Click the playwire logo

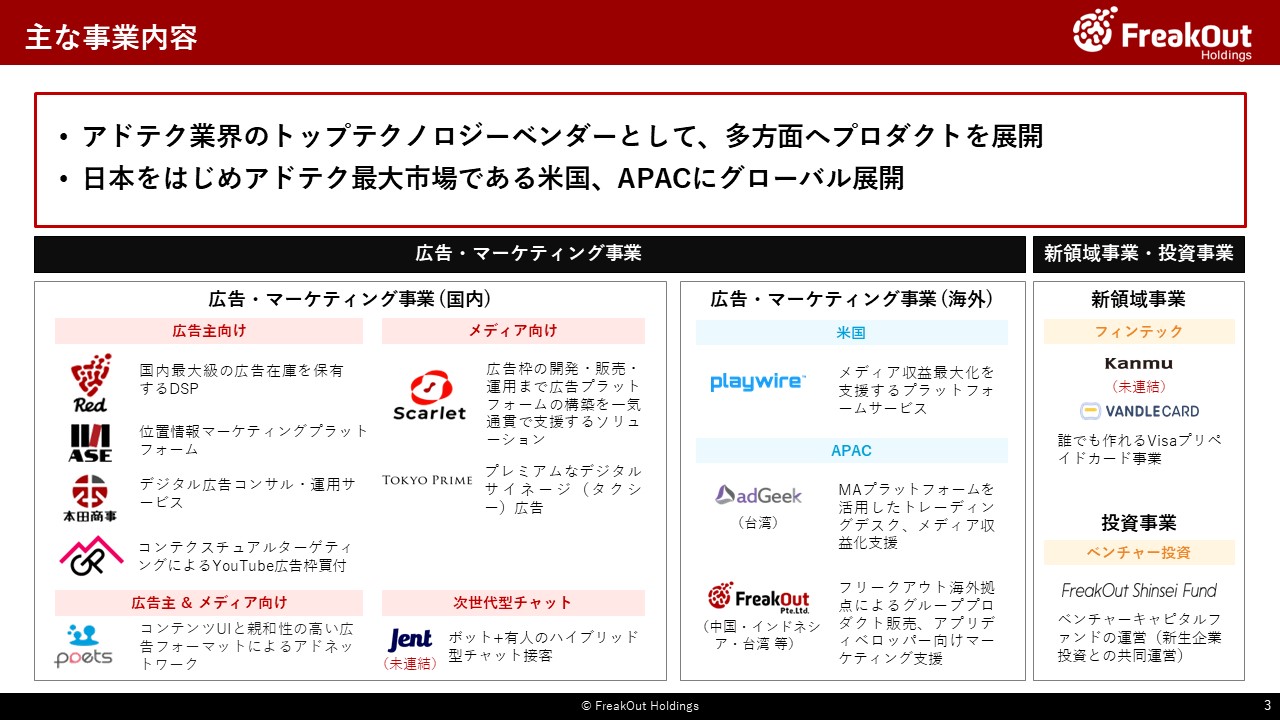(x=757, y=382)
